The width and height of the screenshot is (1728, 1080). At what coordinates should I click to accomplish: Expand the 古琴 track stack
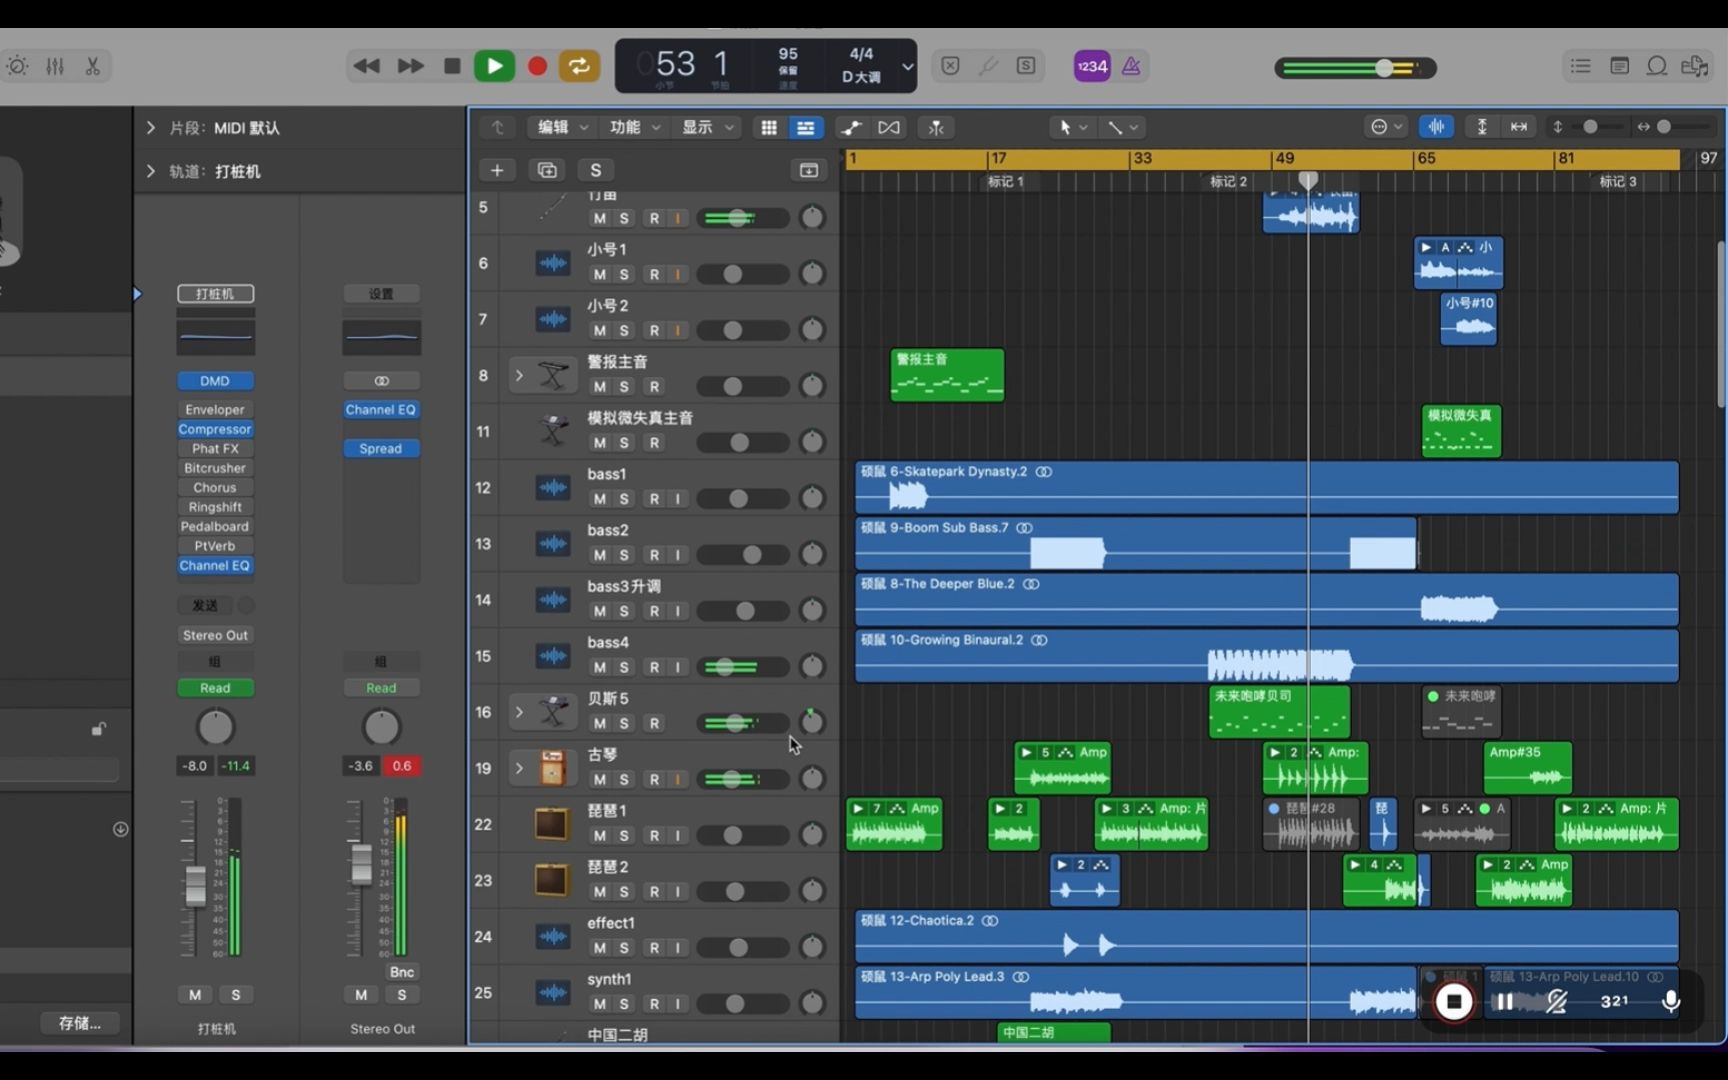pyautogui.click(x=519, y=769)
